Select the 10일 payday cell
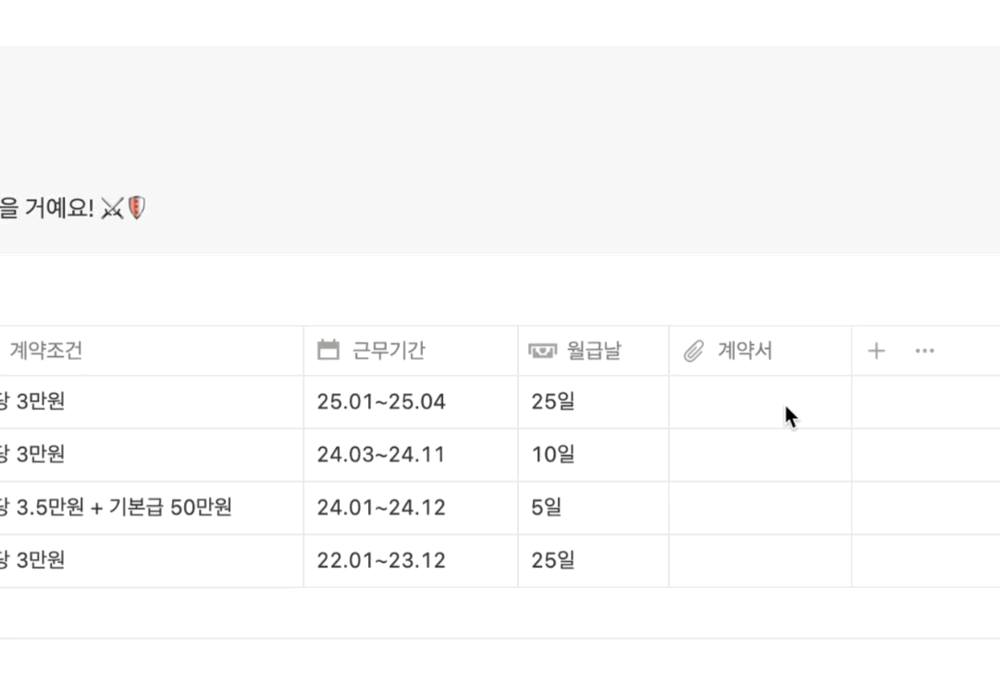1000x680 pixels. tap(553, 455)
